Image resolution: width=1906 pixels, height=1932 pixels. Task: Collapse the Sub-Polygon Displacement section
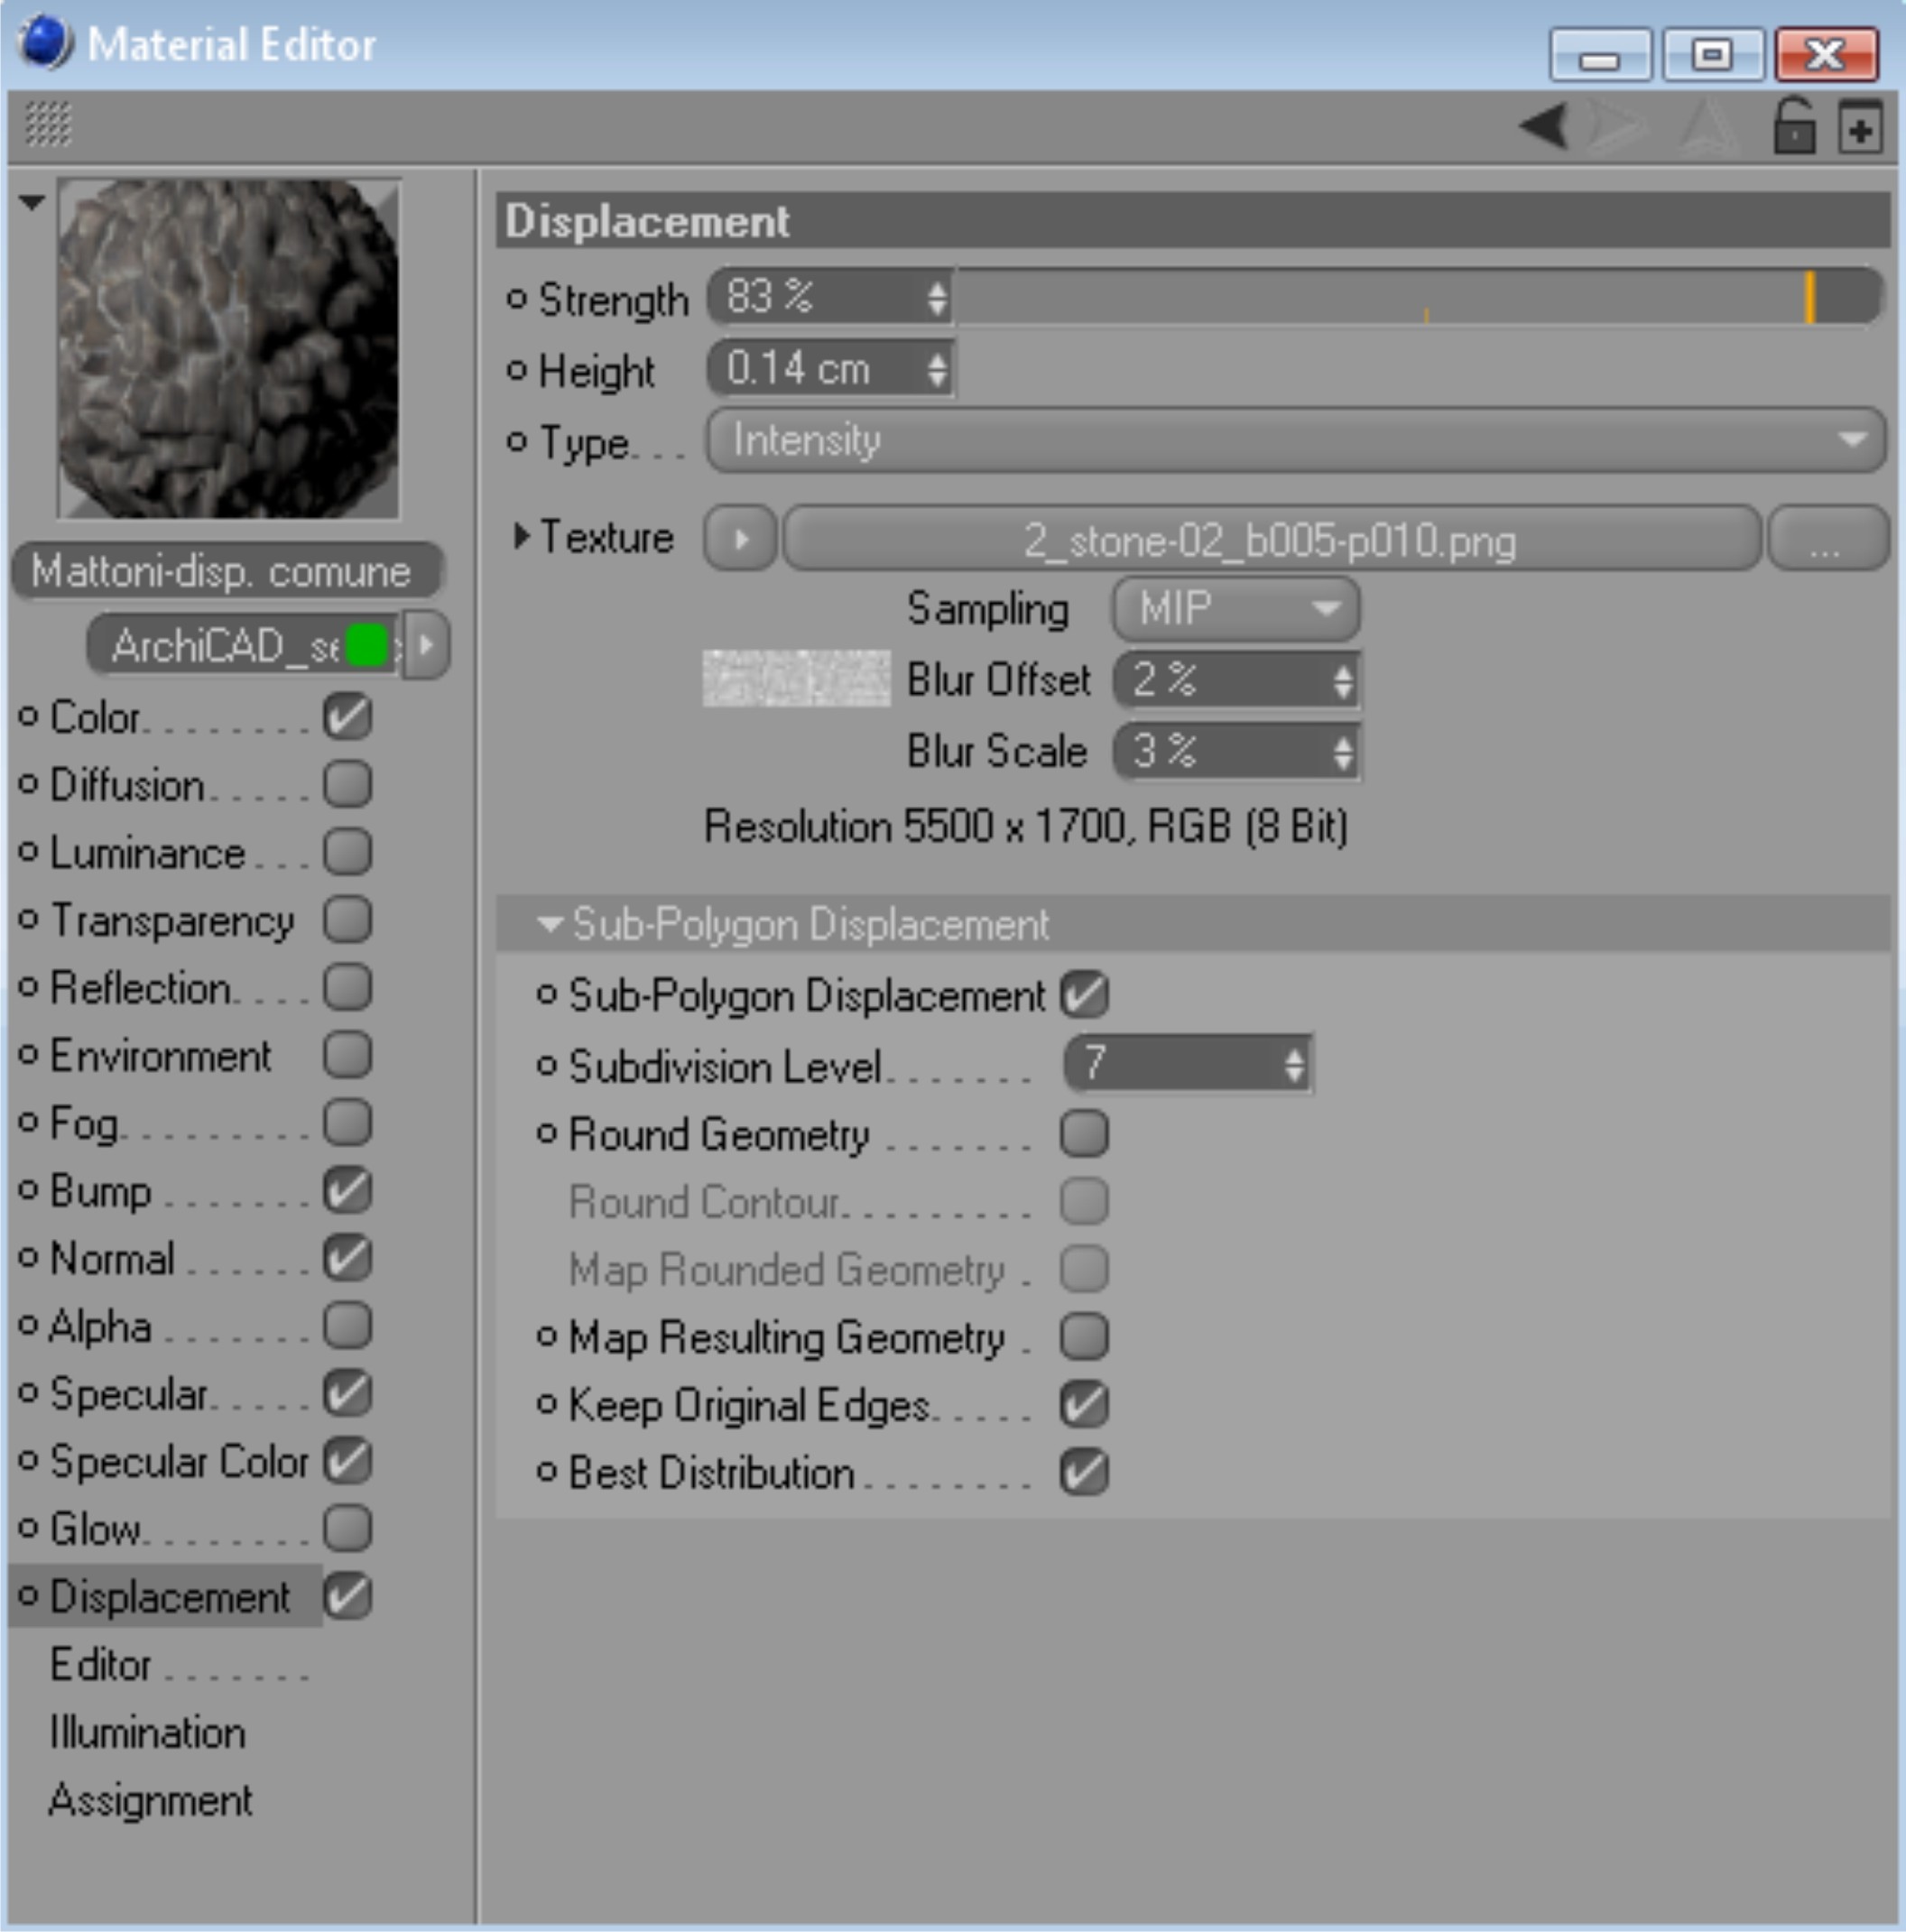(x=549, y=924)
